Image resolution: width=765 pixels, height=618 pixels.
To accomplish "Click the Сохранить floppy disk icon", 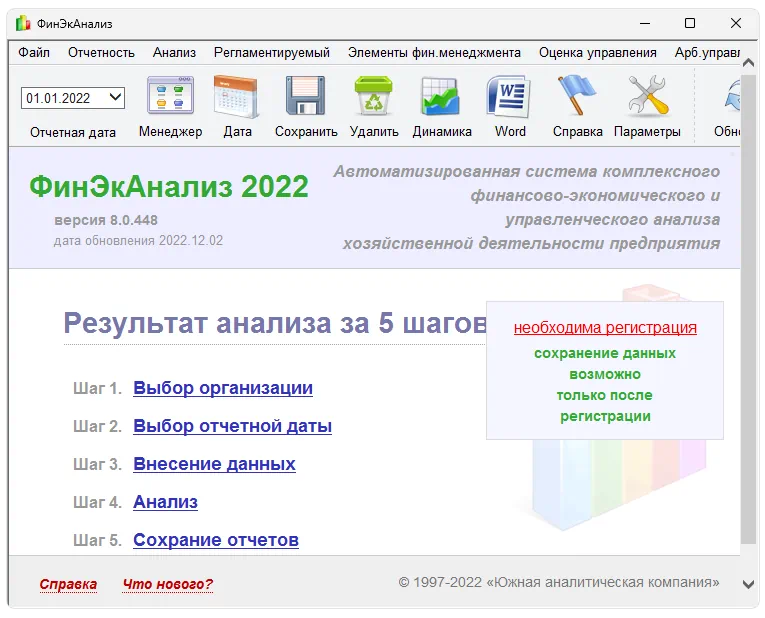I will [x=305, y=96].
